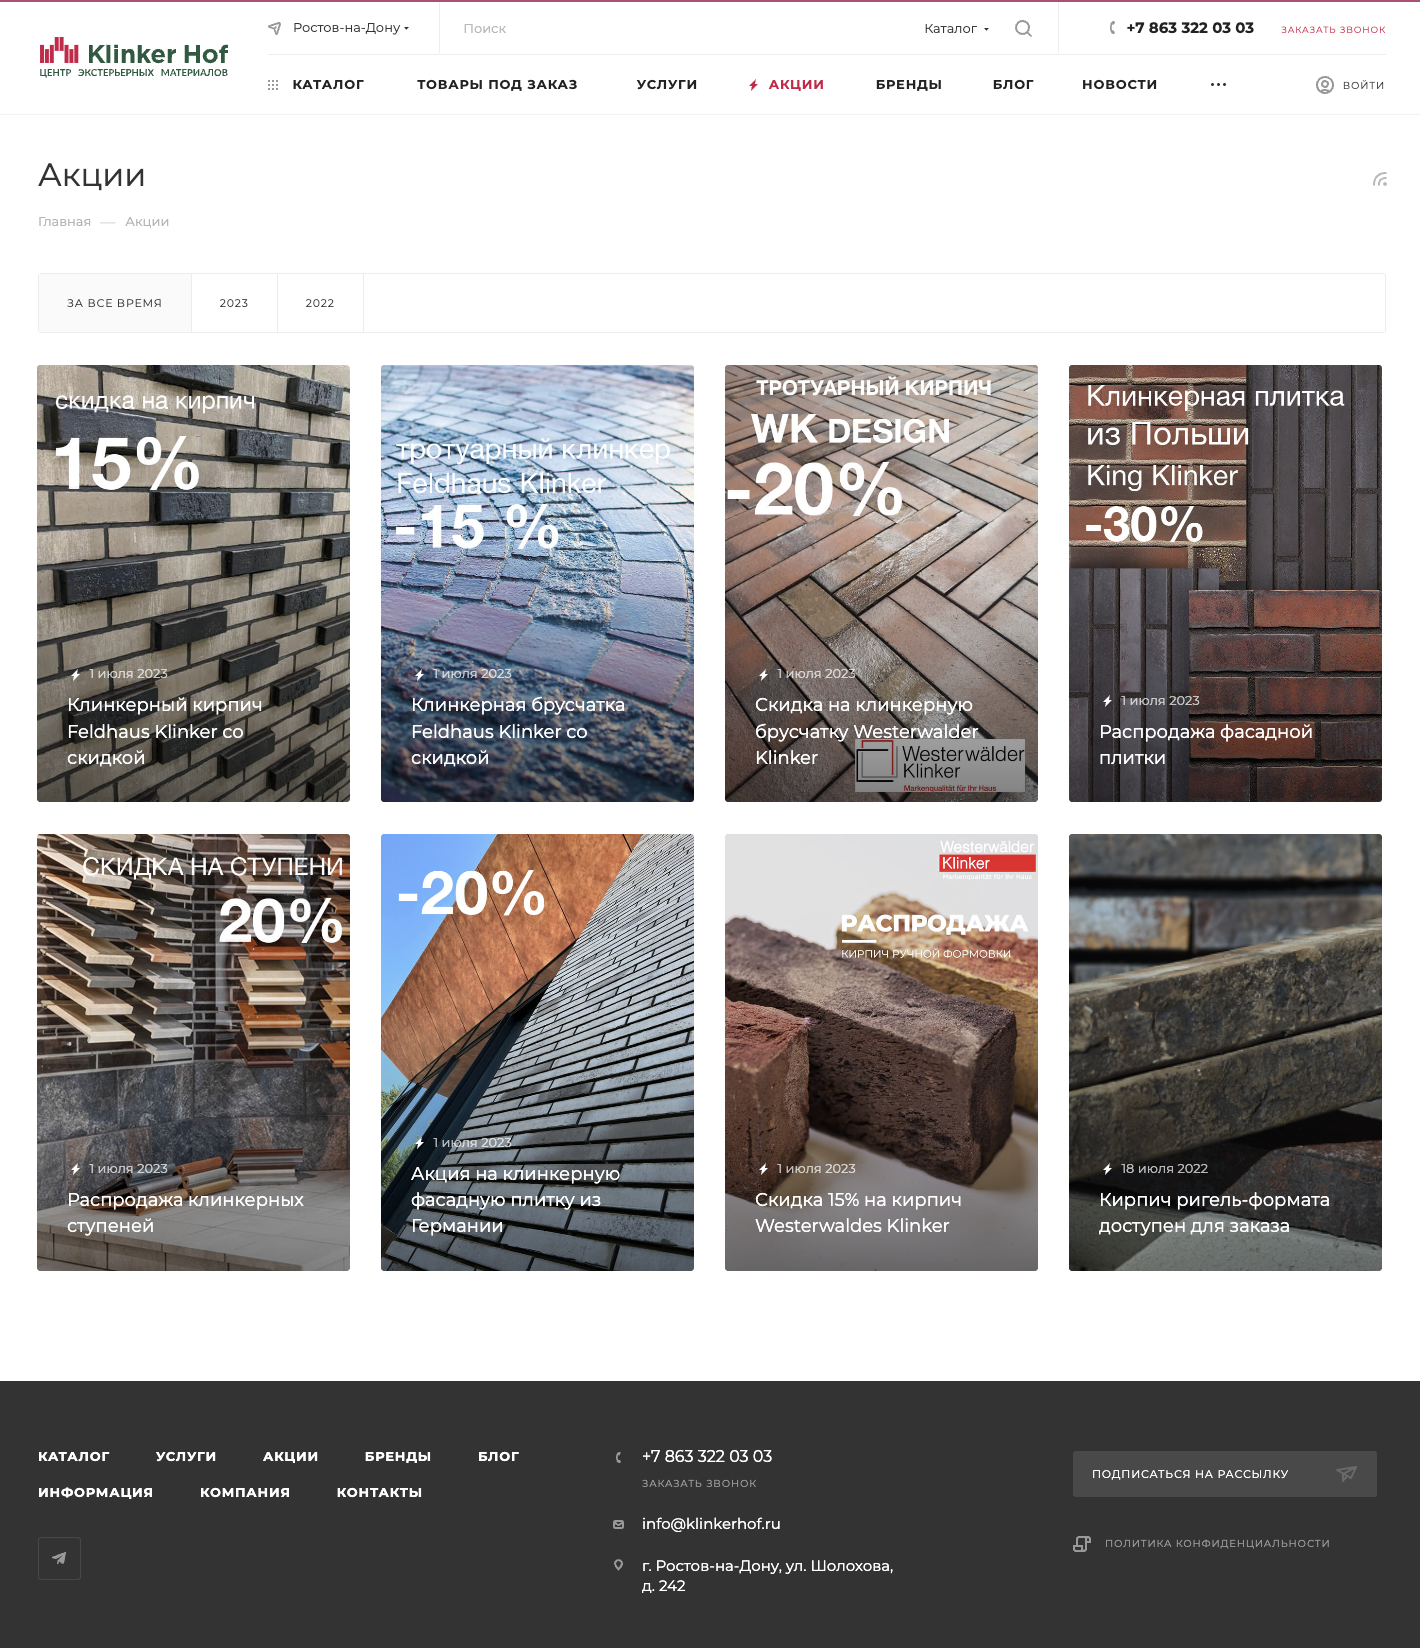Viewport: 1420px width, 1648px height.
Task: Open the King Klinker -30% promo card
Action: click(1225, 583)
